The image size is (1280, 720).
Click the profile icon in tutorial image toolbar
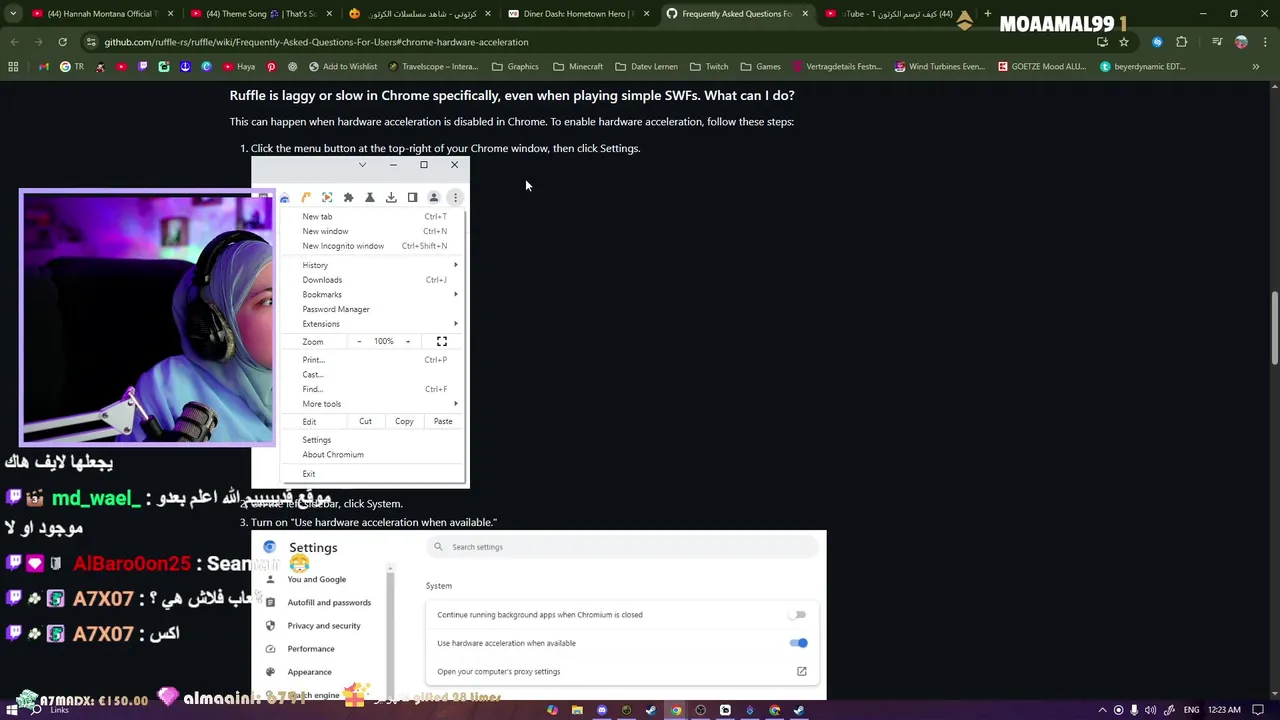433,198
